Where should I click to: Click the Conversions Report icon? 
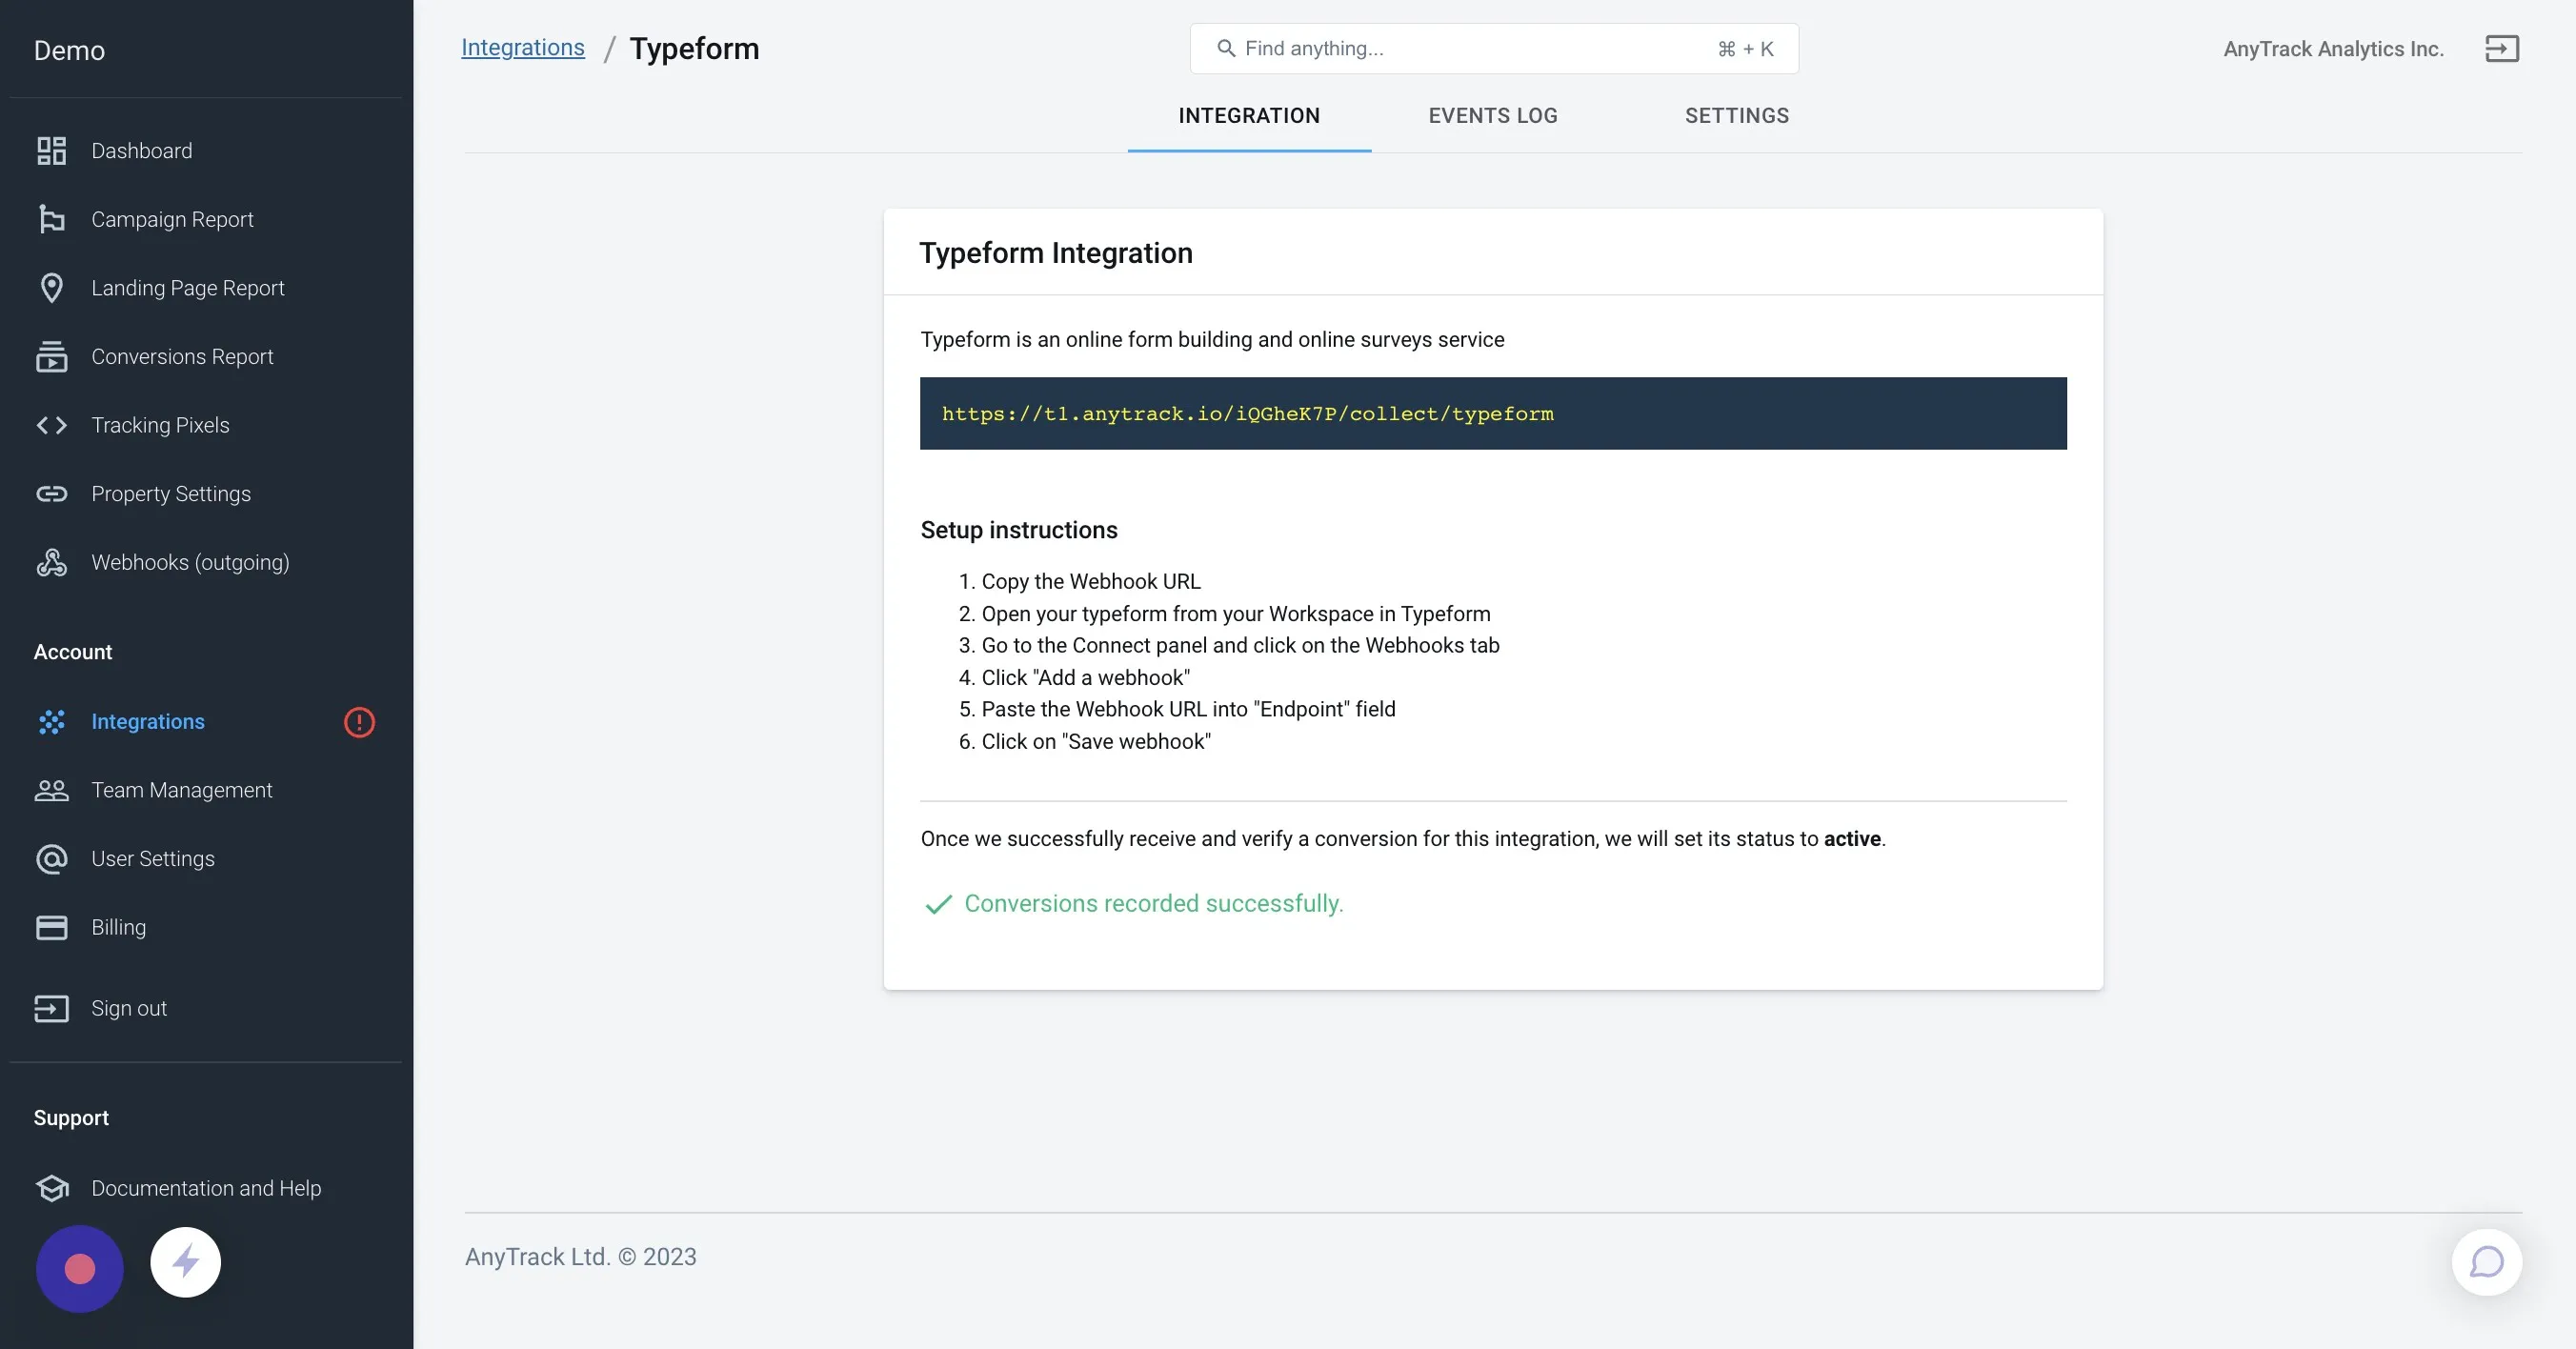pyautogui.click(x=51, y=356)
